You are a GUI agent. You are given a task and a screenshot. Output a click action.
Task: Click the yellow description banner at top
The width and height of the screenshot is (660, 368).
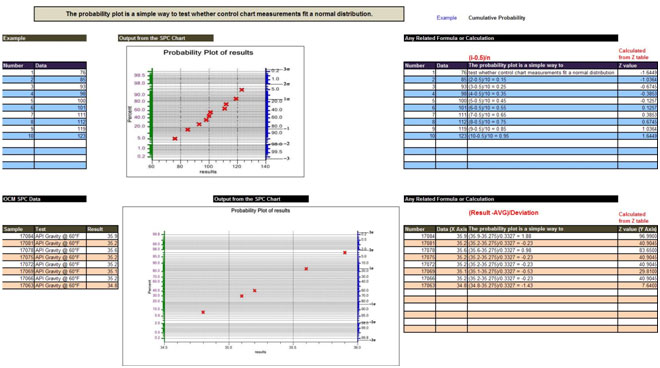219,14
